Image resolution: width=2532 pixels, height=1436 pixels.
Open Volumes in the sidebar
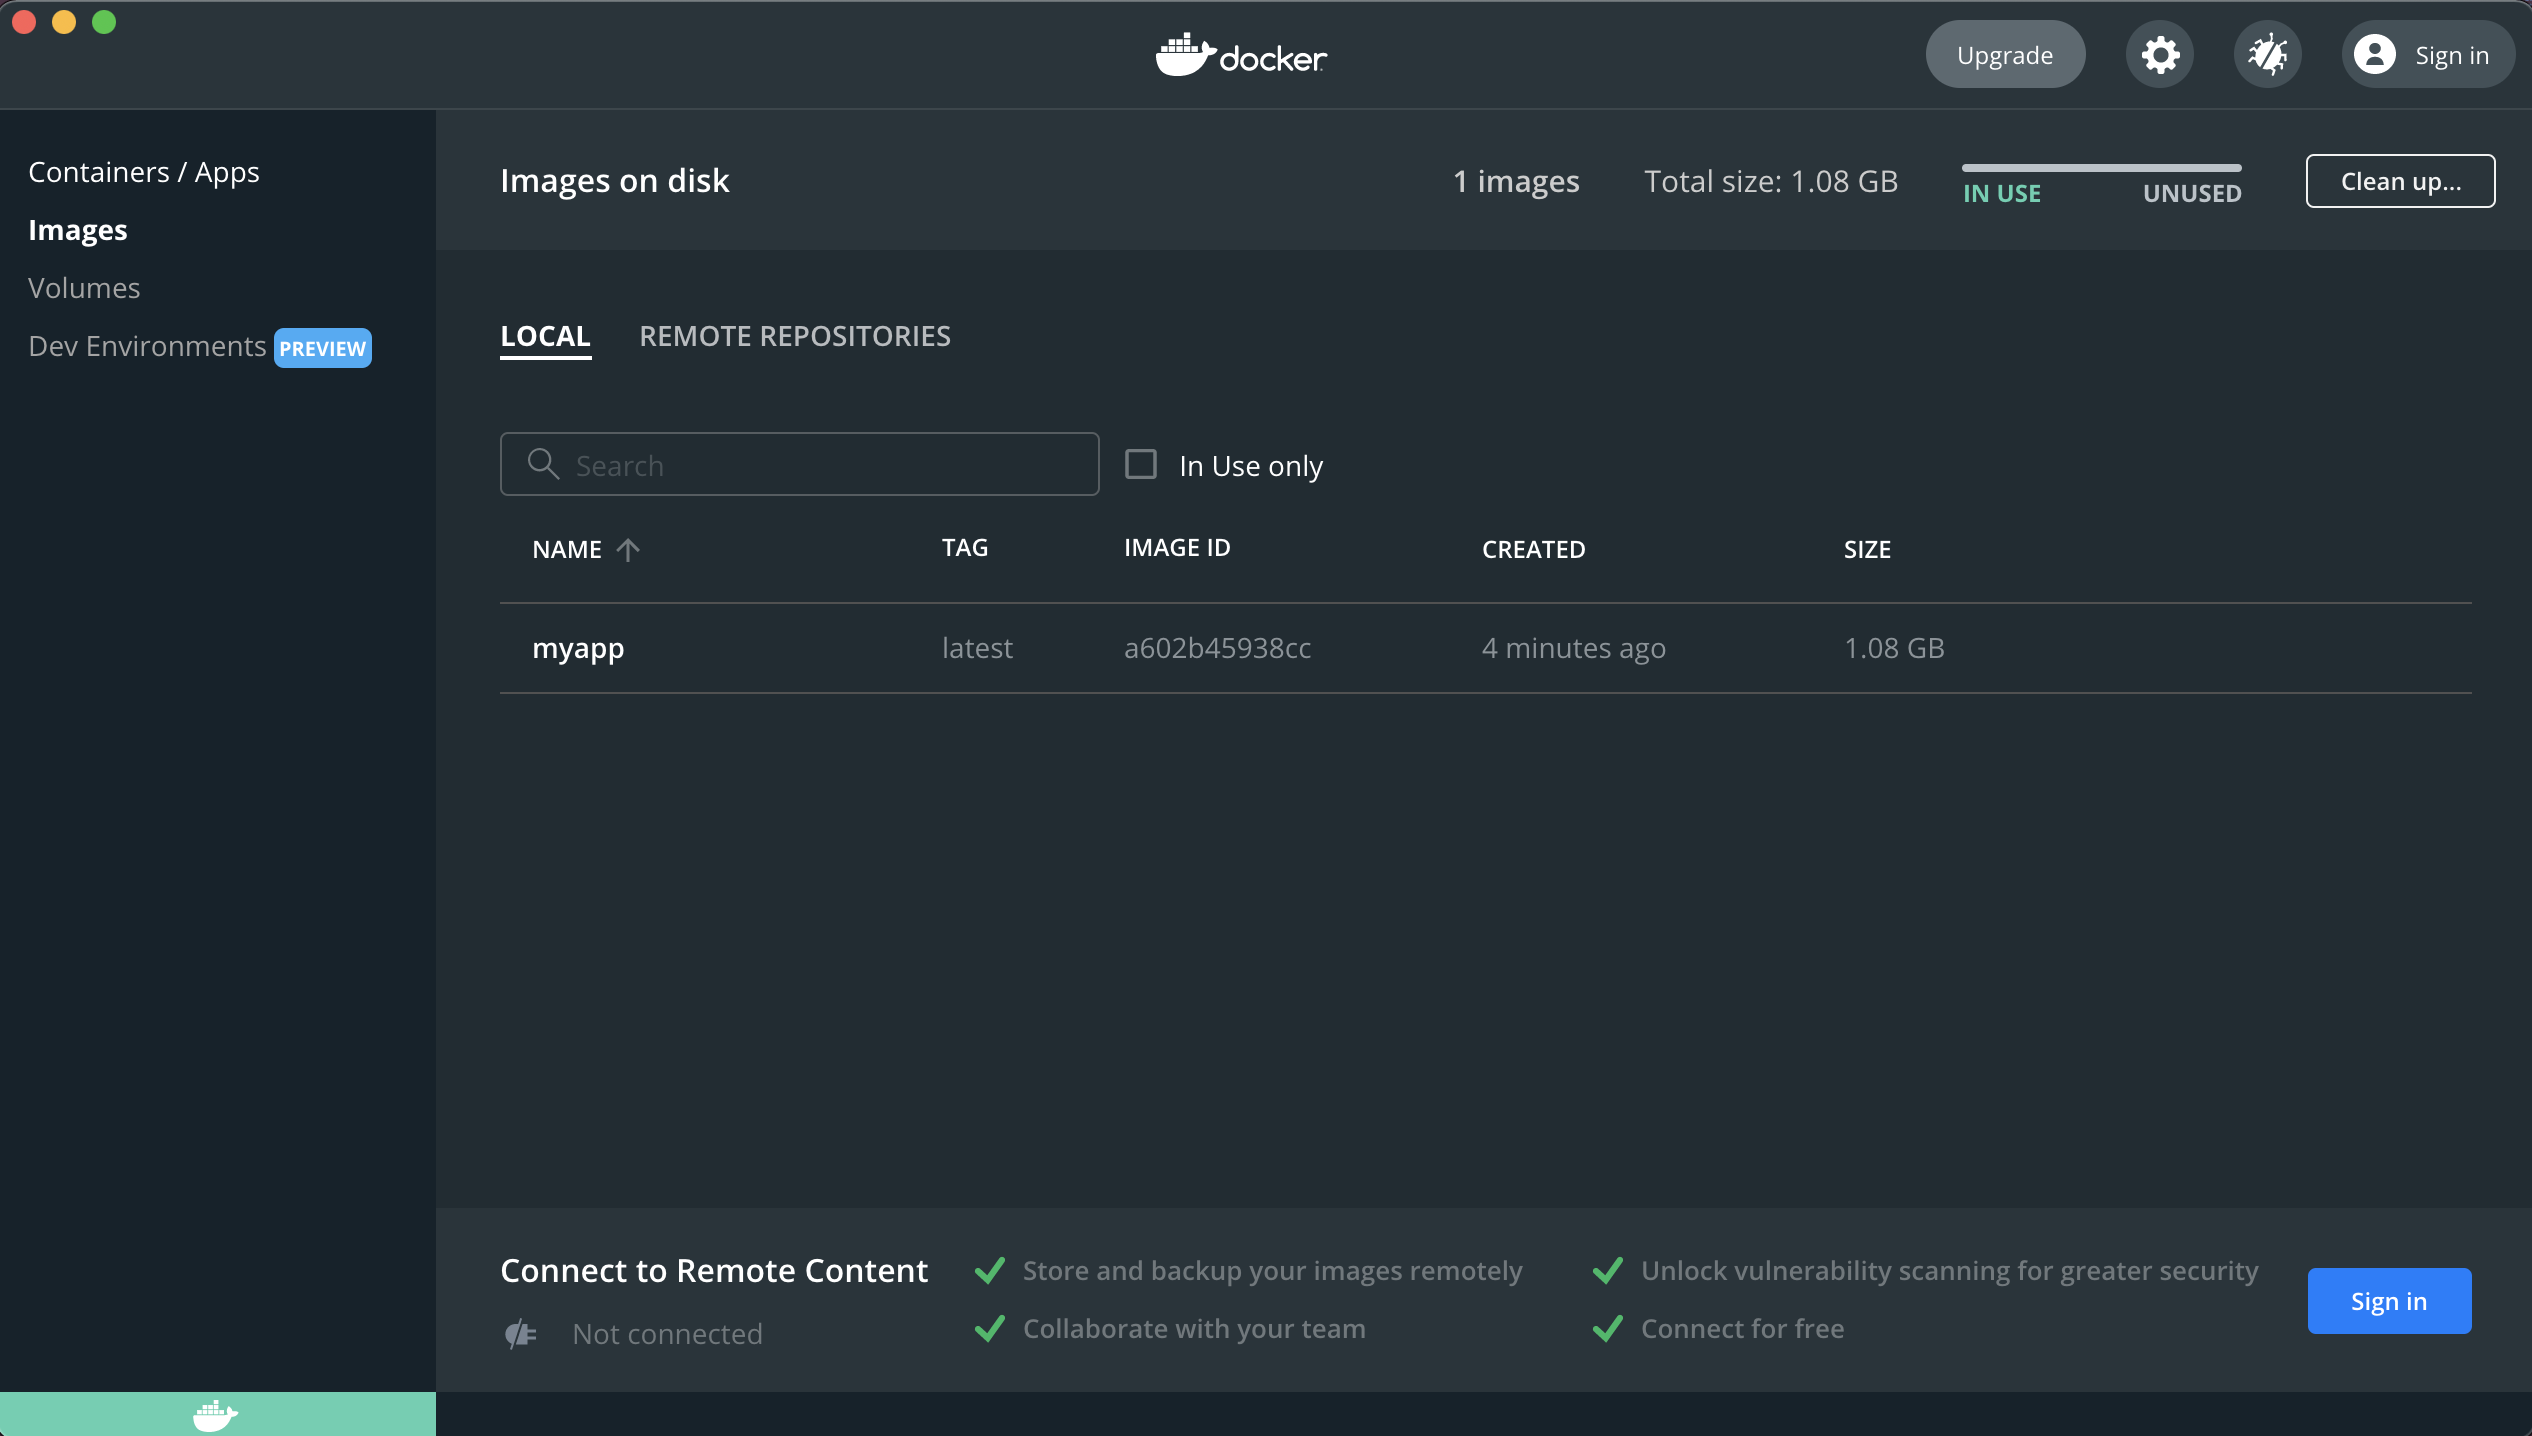click(x=84, y=288)
